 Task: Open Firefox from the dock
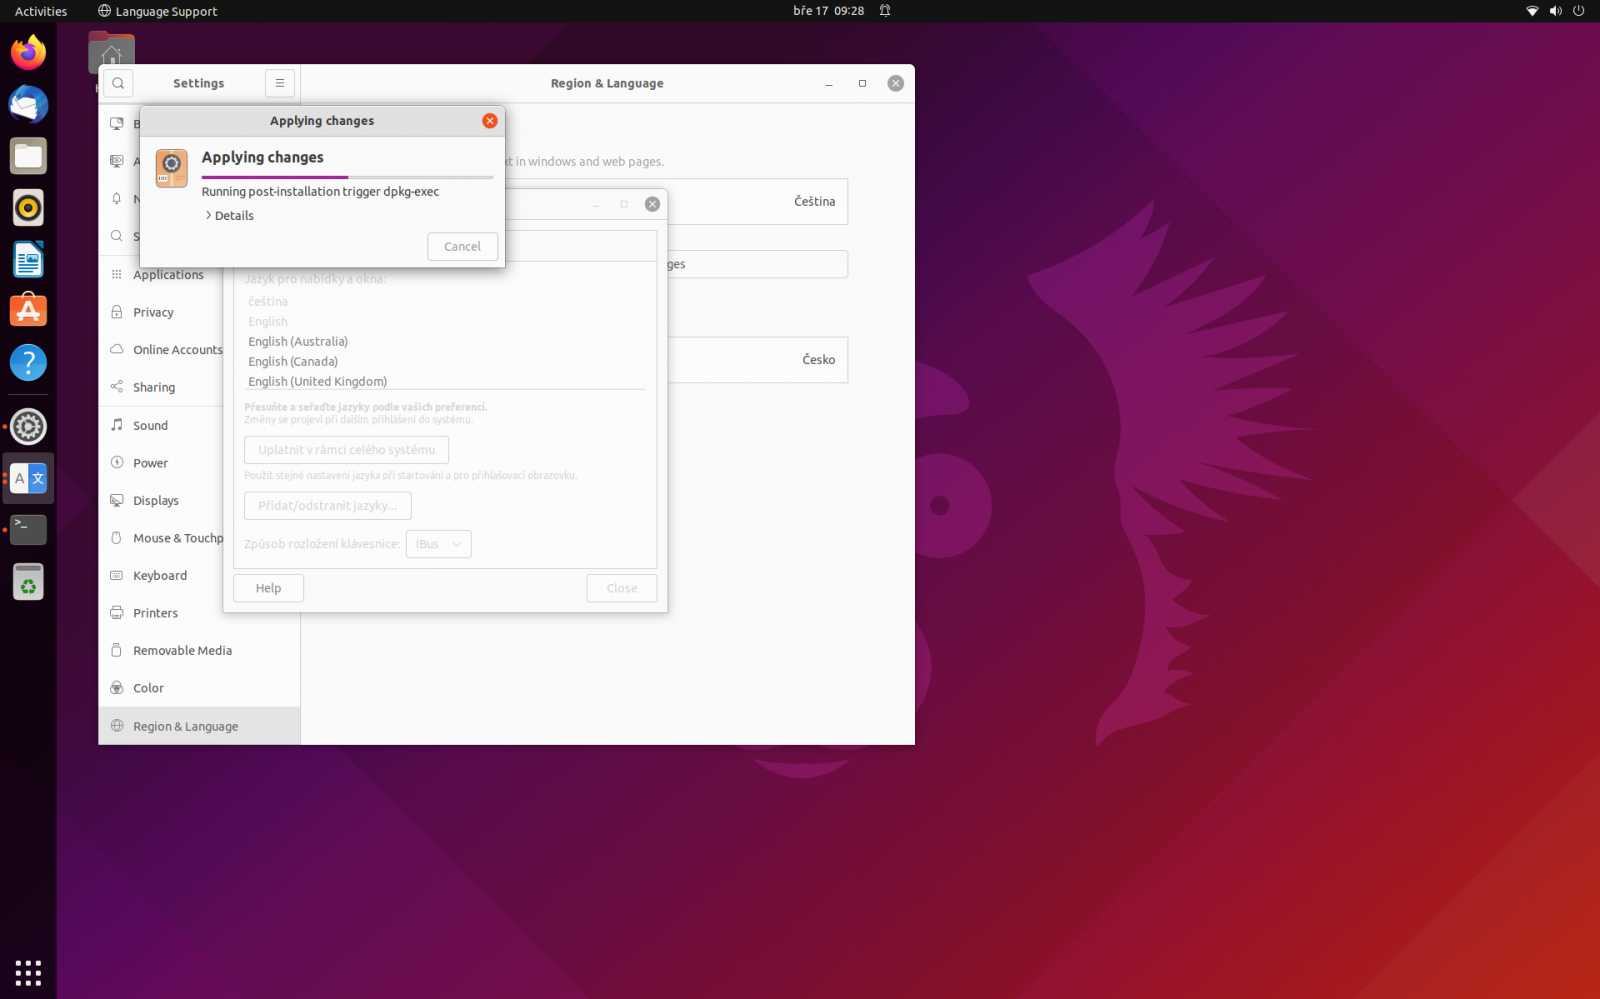pyautogui.click(x=28, y=52)
